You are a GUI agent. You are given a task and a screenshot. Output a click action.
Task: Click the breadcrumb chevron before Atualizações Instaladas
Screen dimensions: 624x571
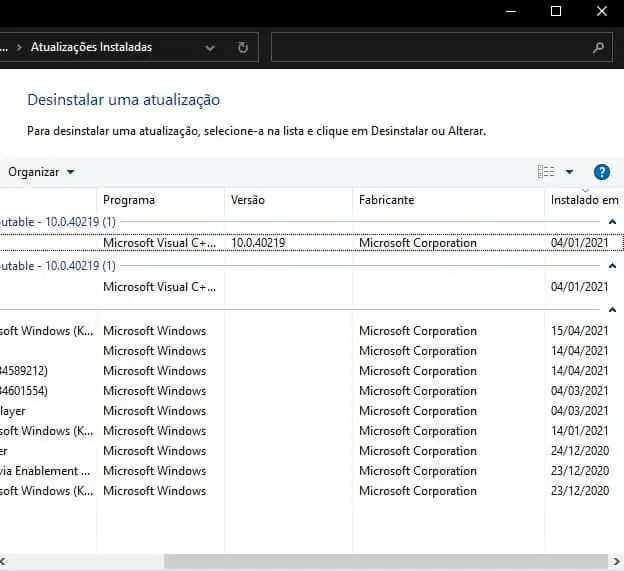(19, 47)
